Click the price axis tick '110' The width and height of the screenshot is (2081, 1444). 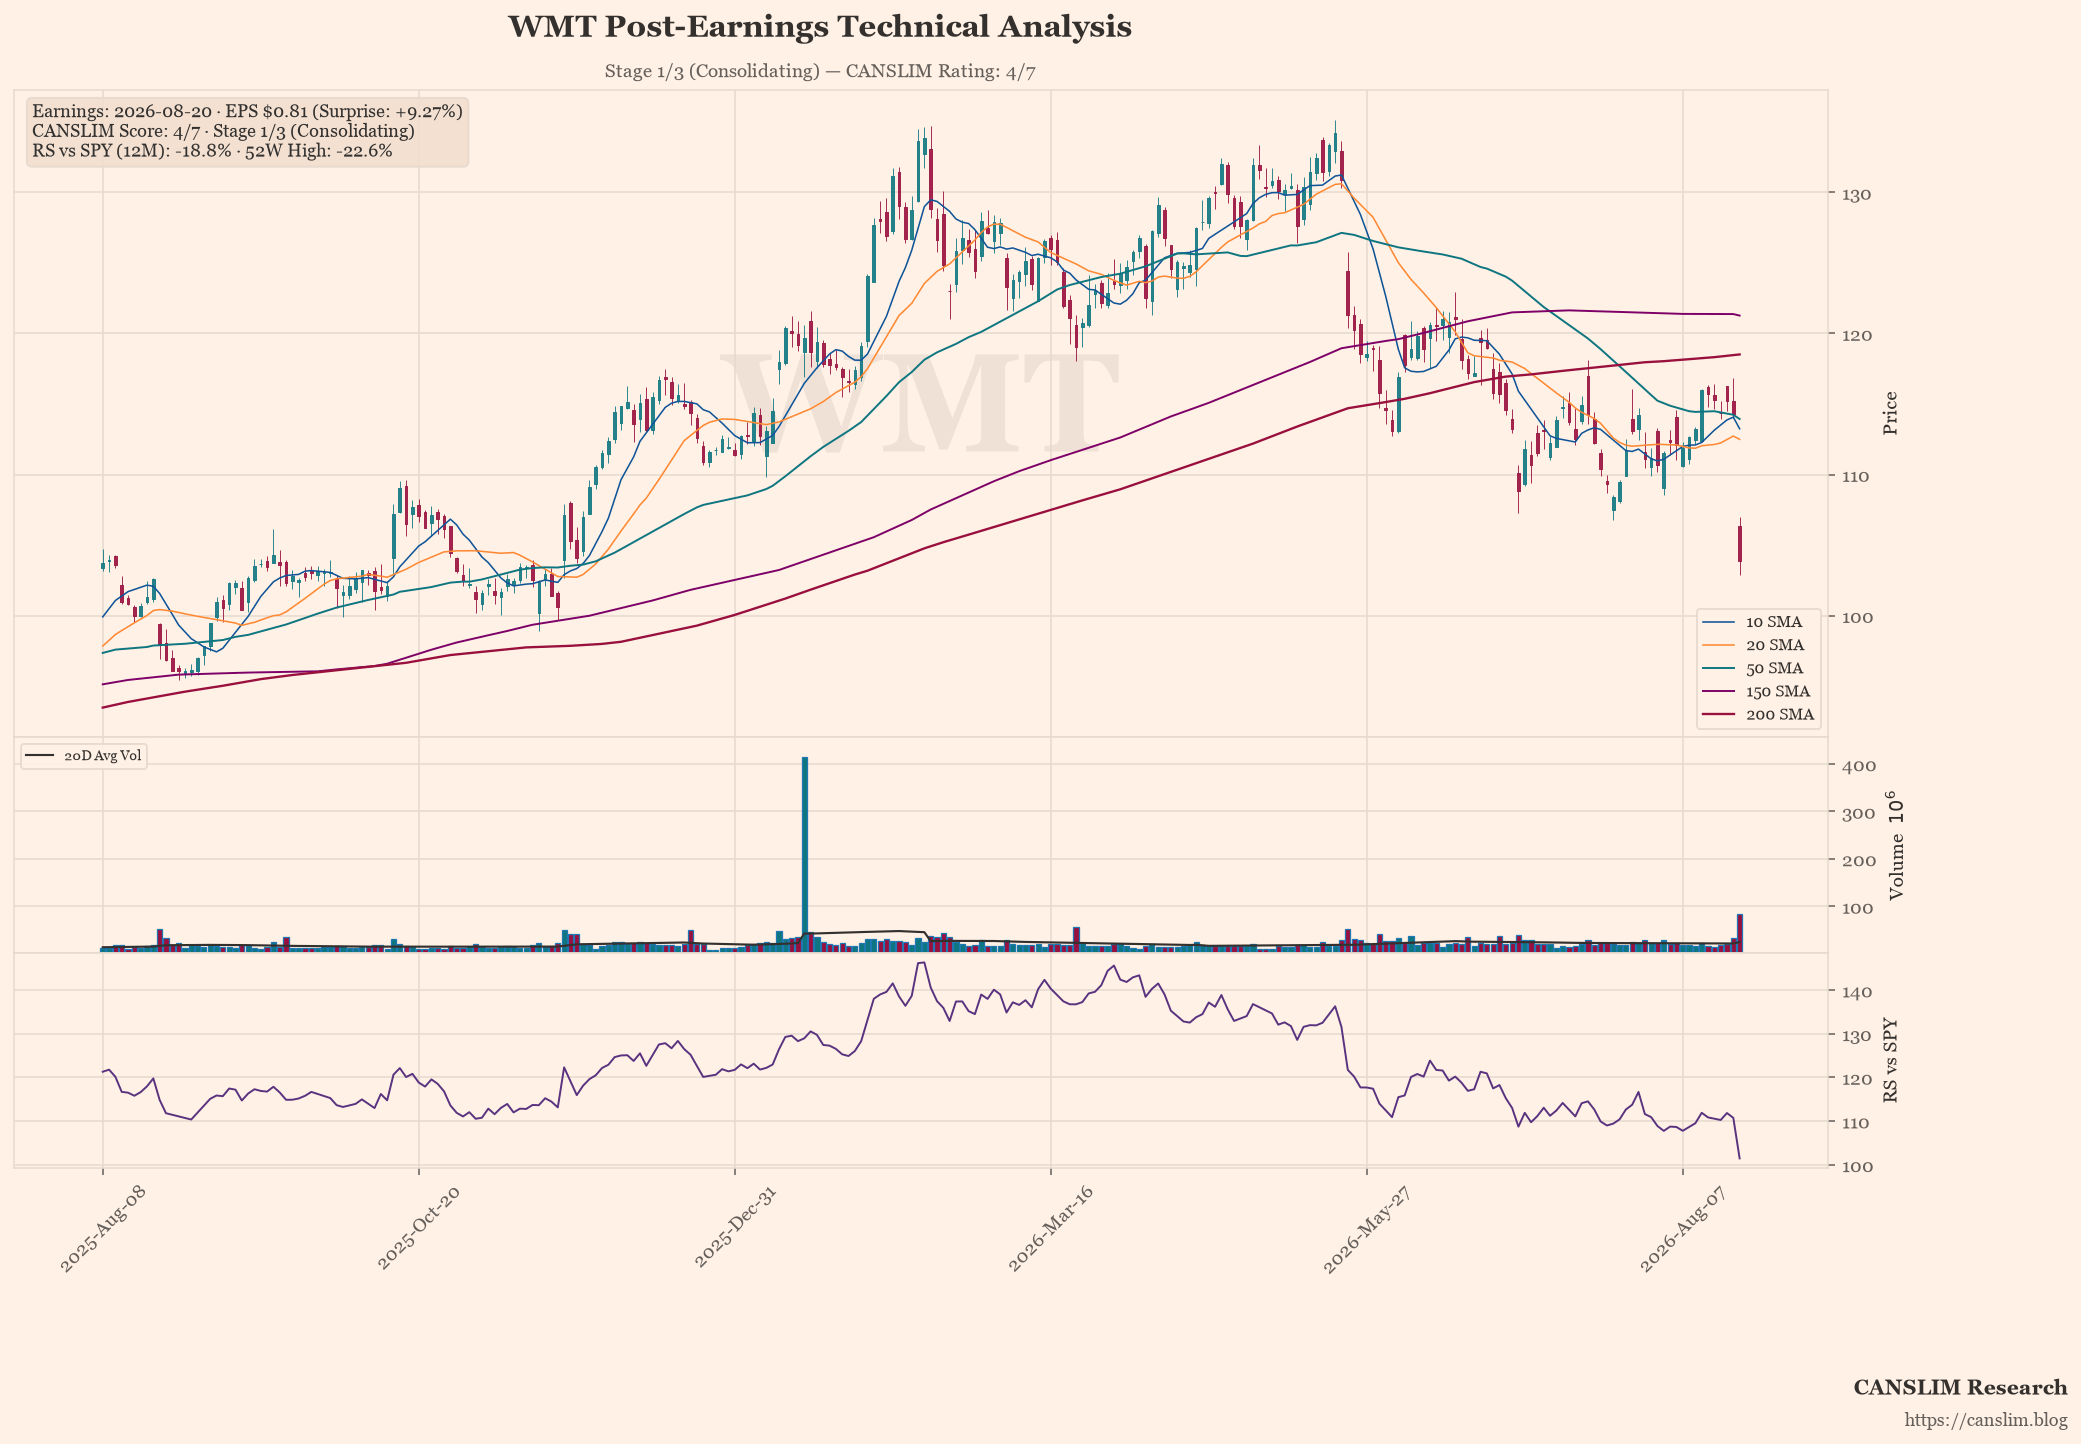(1857, 476)
